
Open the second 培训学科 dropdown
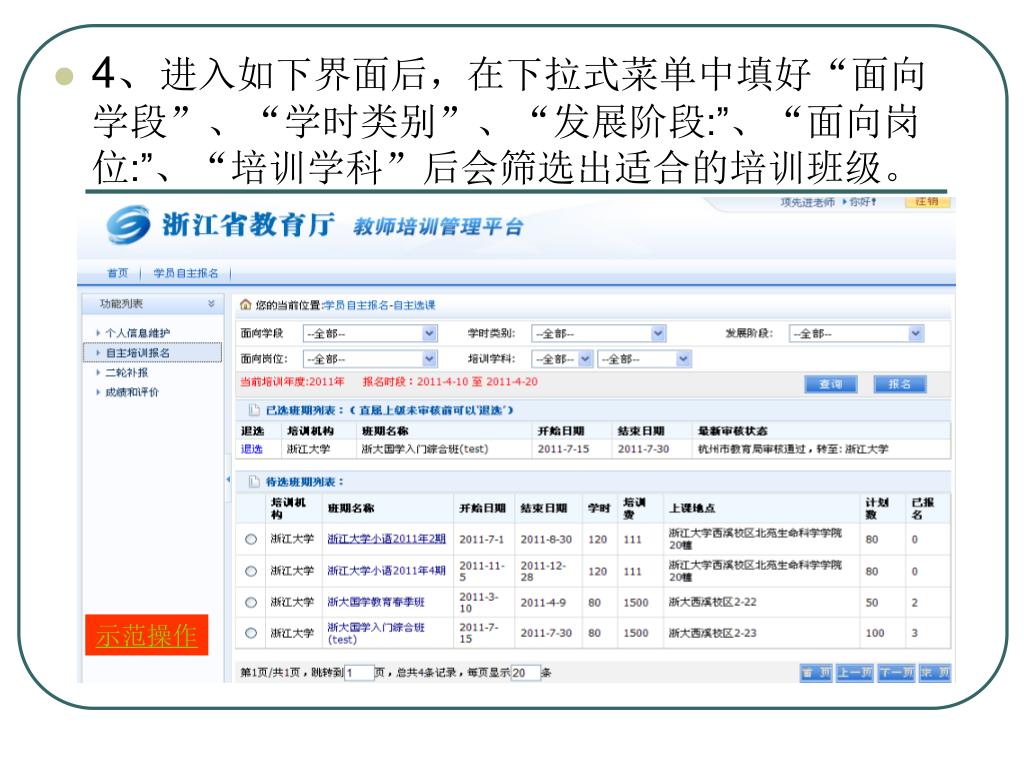point(644,359)
